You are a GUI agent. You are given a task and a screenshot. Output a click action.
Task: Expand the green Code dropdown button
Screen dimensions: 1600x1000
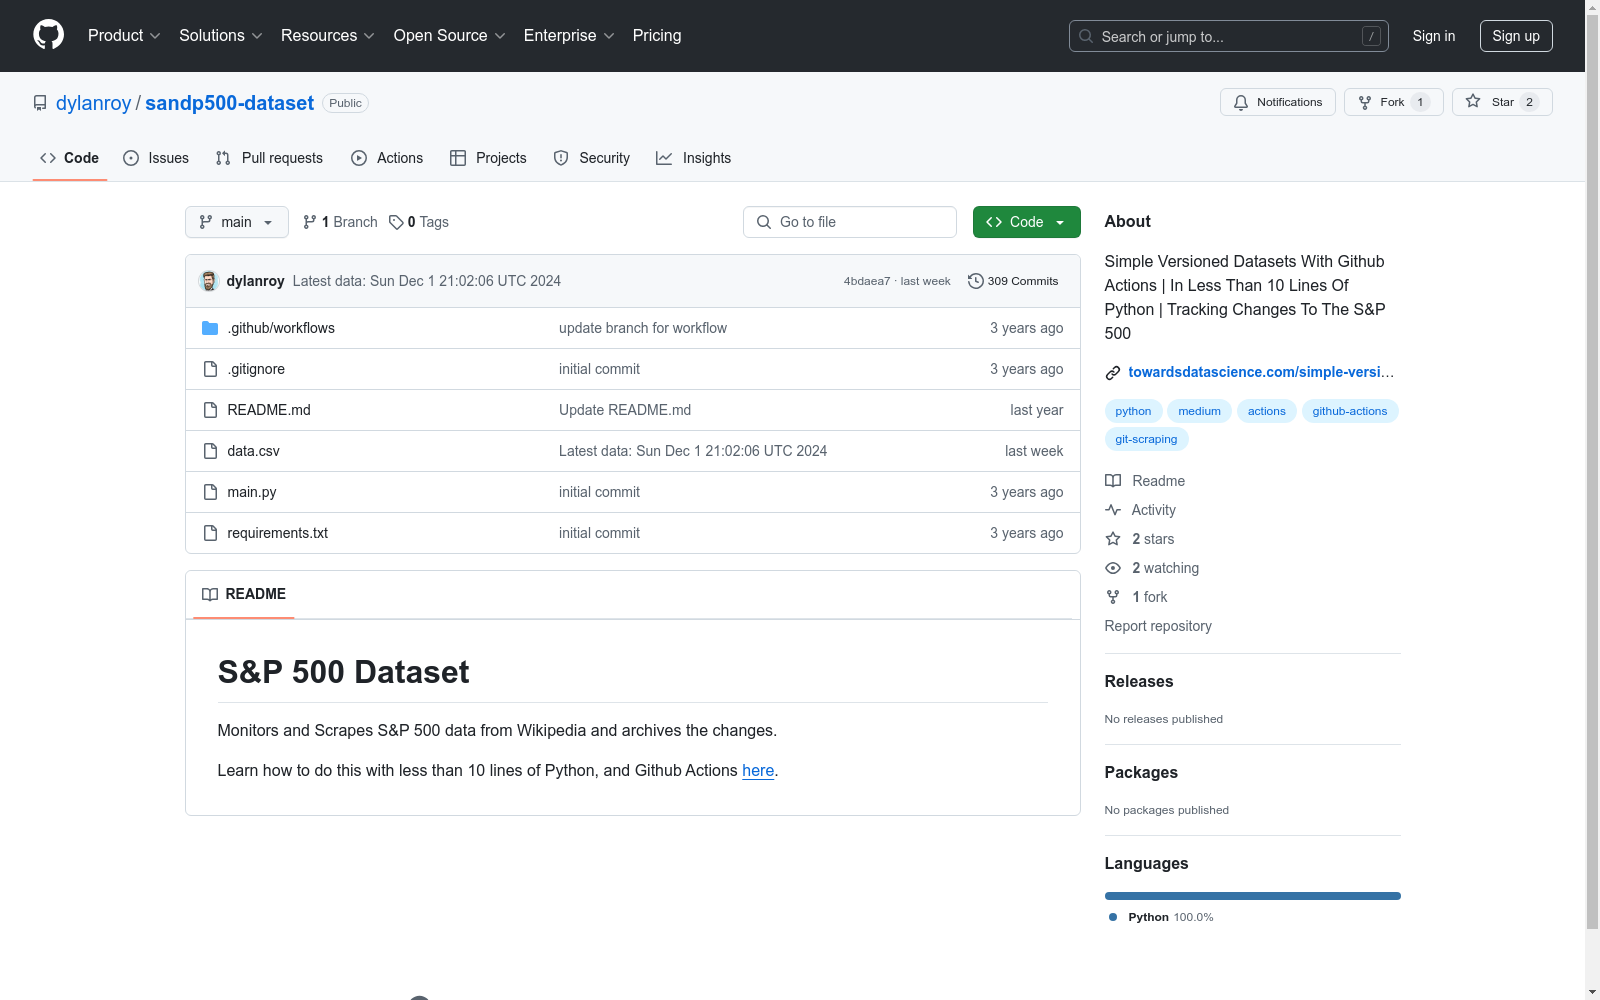(1026, 222)
